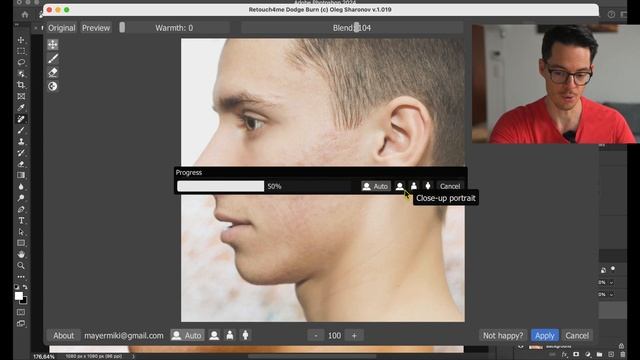Screen dimensions: 640x360
Task: Choose full-body mode in Progress dialog
Action: coord(428,186)
